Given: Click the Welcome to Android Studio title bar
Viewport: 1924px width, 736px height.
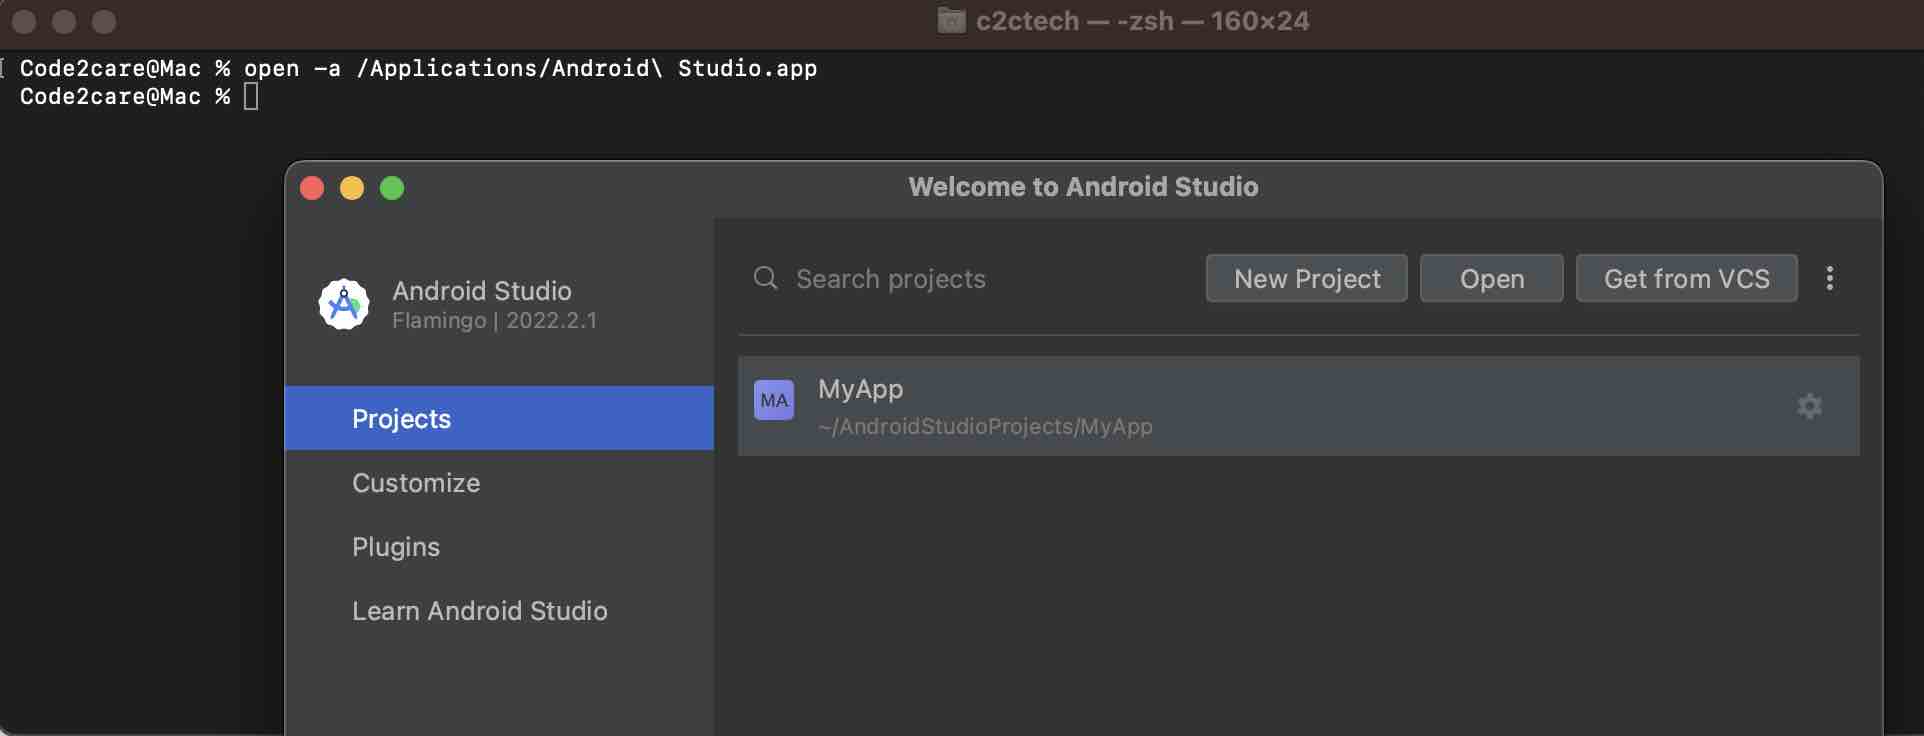Looking at the screenshot, I should tap(1083, 187).
